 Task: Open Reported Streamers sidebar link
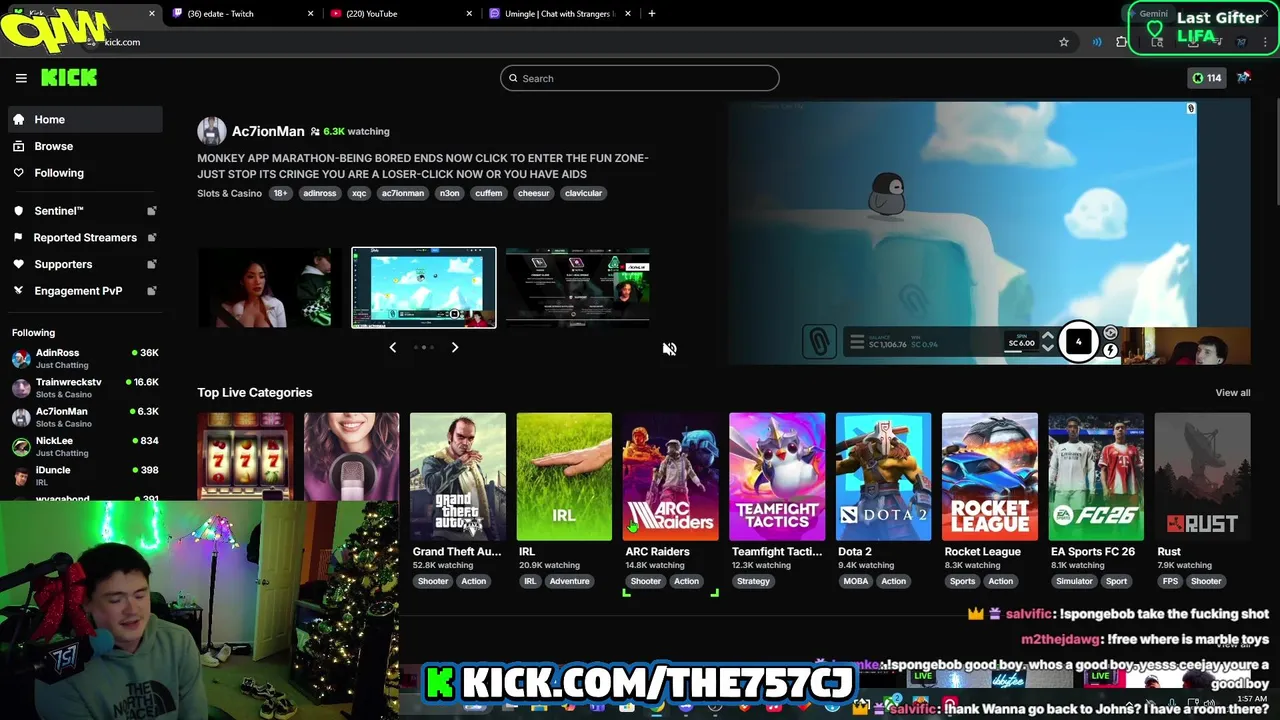click(85, 237)
